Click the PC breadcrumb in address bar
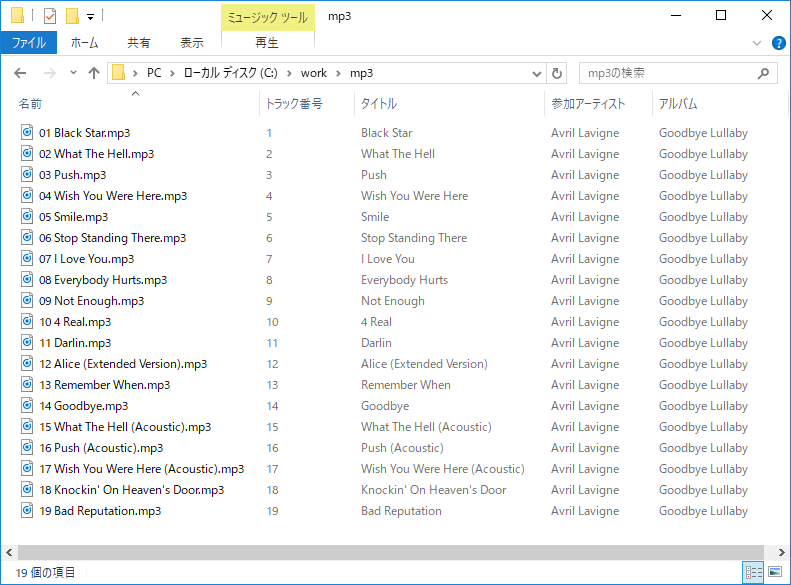Screen dimensions: 791x585 154,73
